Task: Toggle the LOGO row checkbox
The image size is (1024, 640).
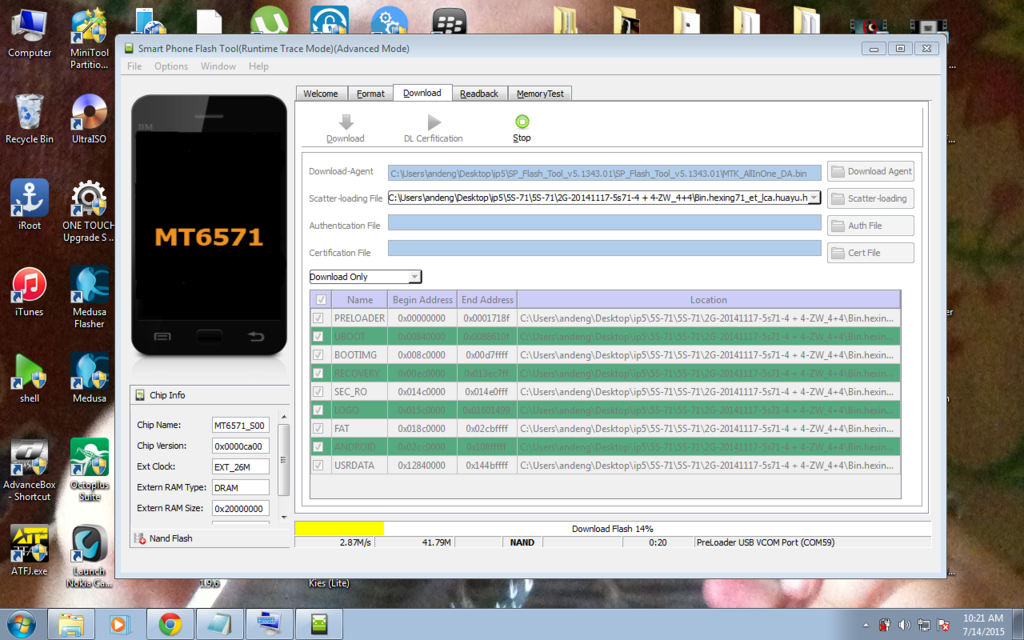Action: point(318,410)
